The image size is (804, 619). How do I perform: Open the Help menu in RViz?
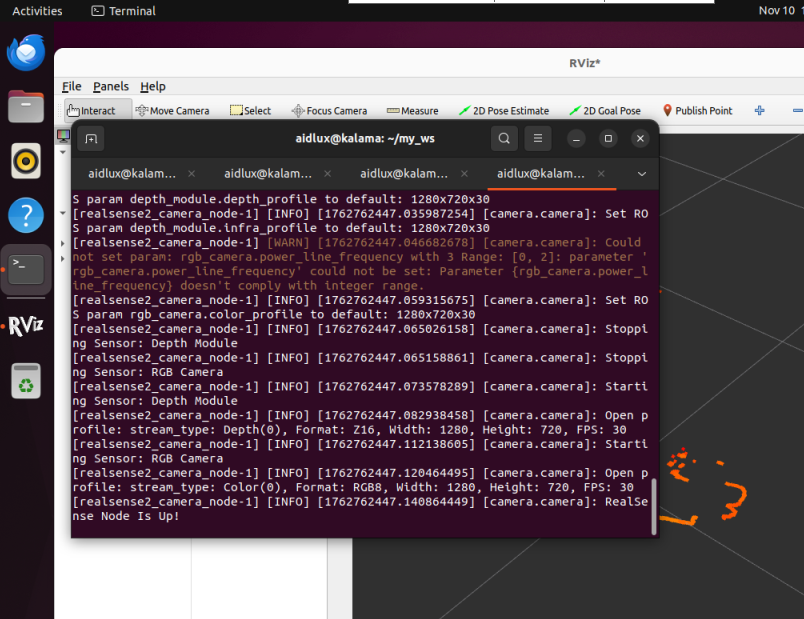coord(152,86)
